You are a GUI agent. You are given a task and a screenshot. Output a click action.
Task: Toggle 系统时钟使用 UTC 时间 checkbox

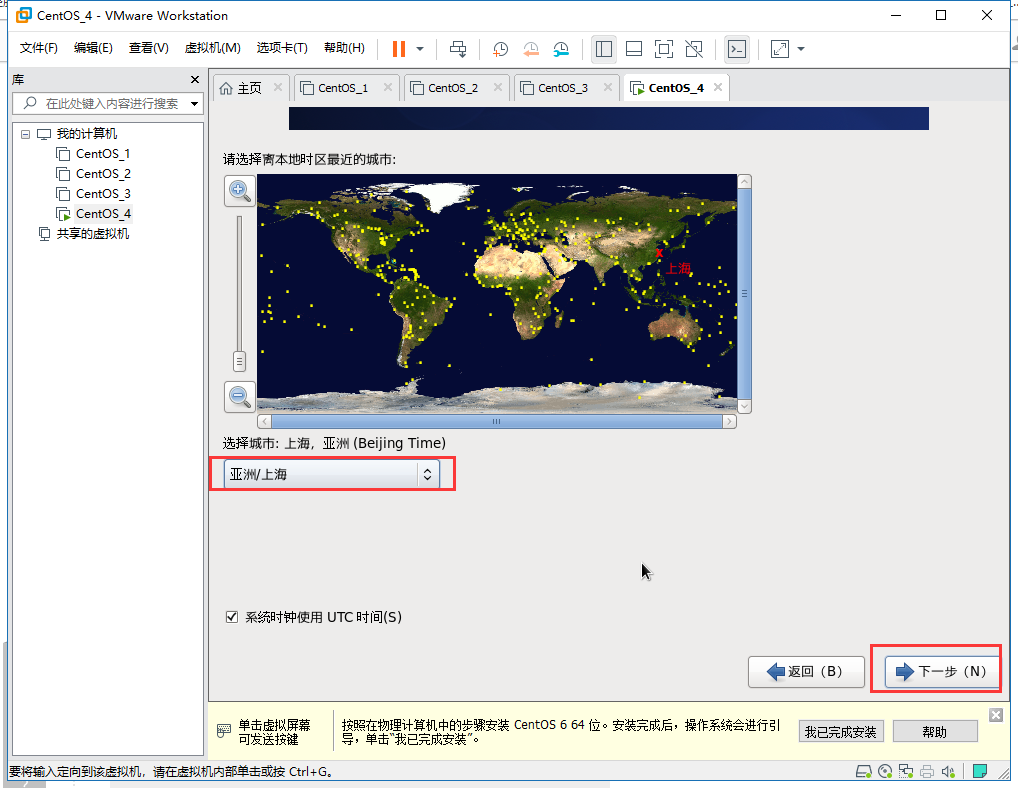(x=232, y=617)
